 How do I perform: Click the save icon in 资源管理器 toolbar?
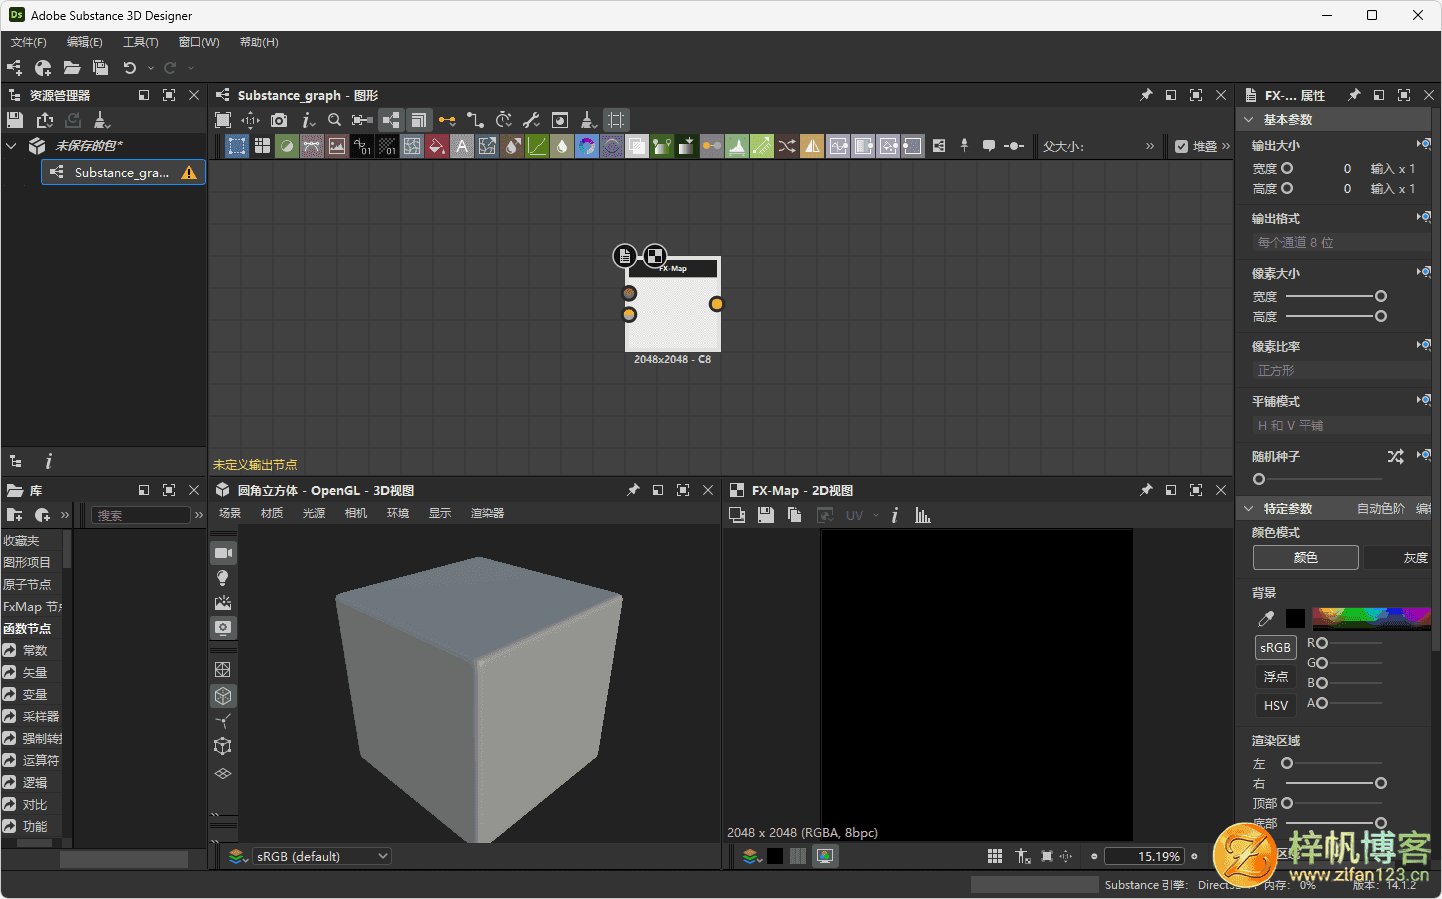click(15, 120)
